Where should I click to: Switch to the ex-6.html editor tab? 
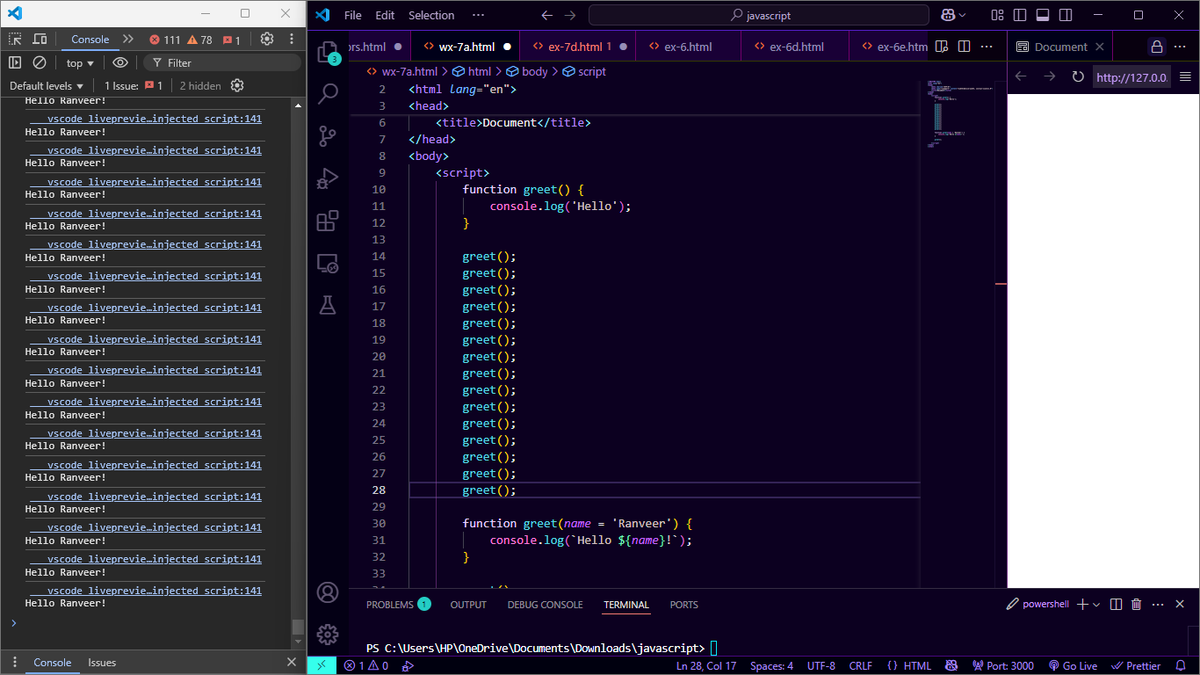tap(688, 47)
